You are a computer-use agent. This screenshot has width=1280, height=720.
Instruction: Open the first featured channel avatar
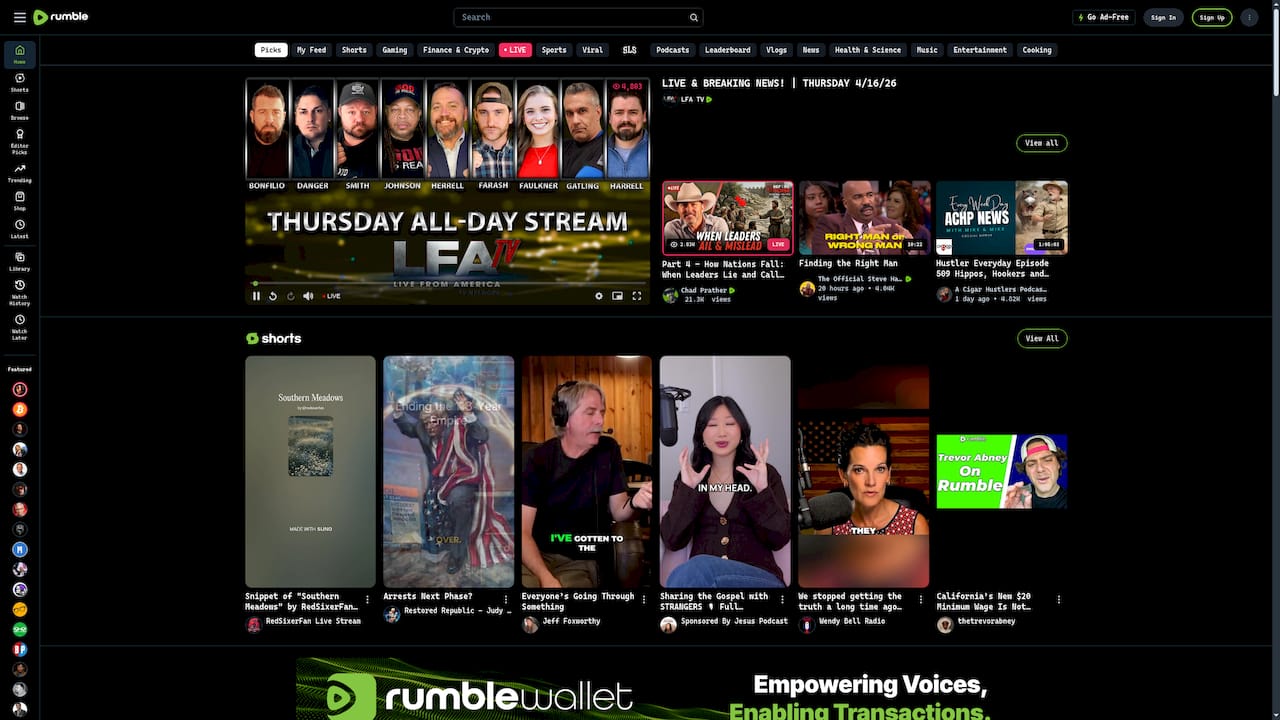click(19, 389)
